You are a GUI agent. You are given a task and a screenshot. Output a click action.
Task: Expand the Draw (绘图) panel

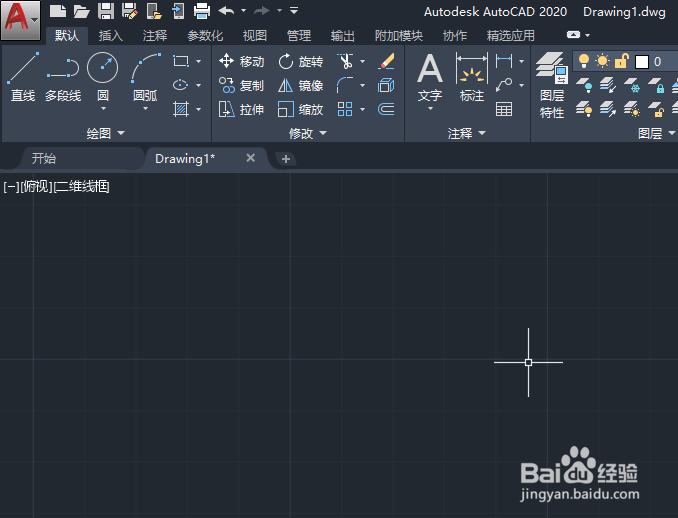[106, 133]
